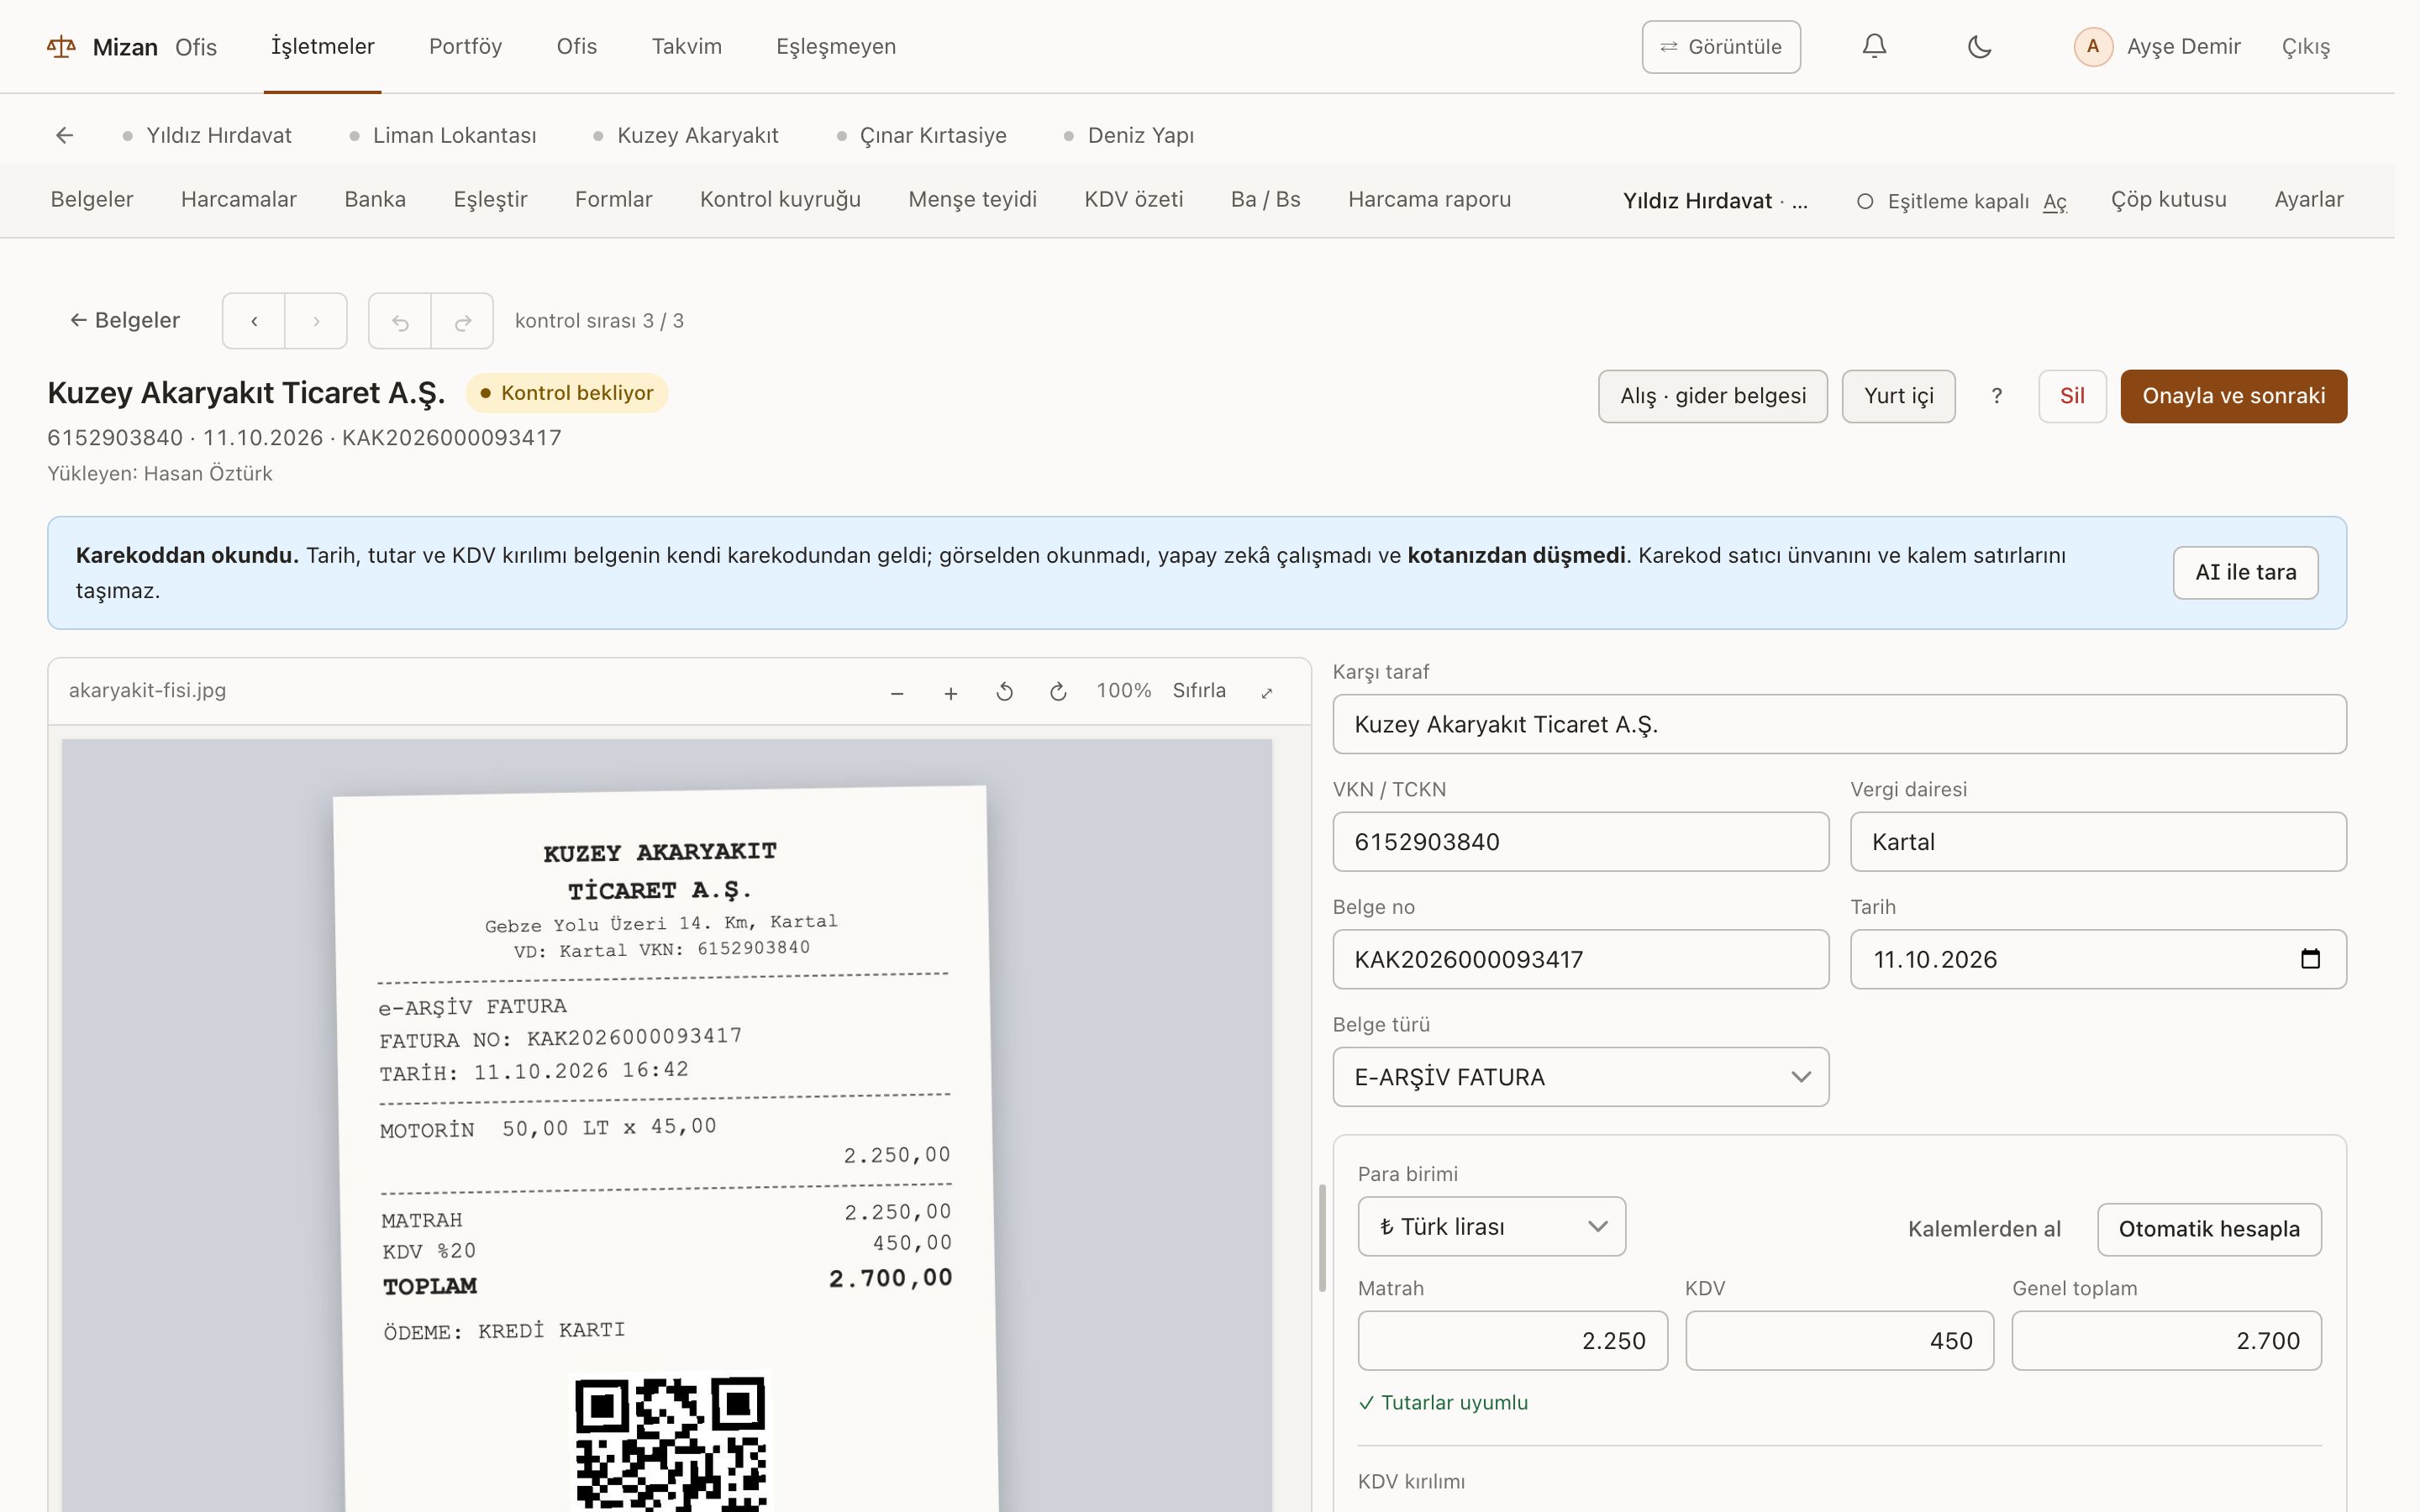Open the Eşleşmeyen tab
Image resolution: width=2420 pixels, height=1512 pixels.
tap(836, 46)
